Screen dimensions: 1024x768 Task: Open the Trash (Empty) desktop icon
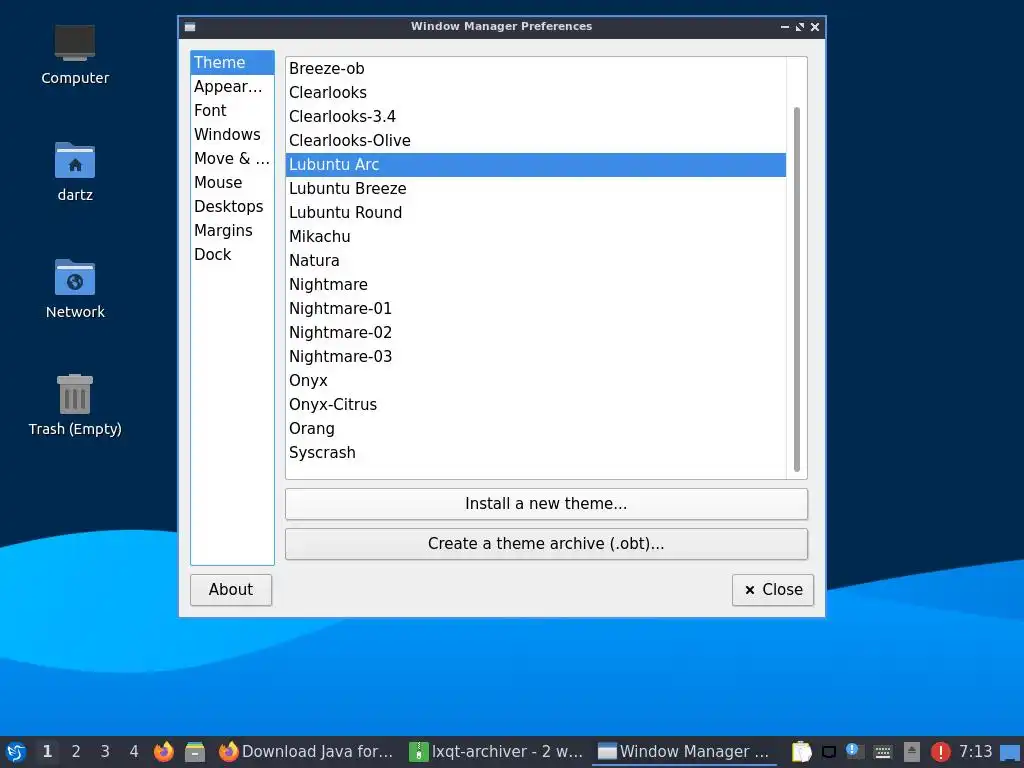point(75,405)
